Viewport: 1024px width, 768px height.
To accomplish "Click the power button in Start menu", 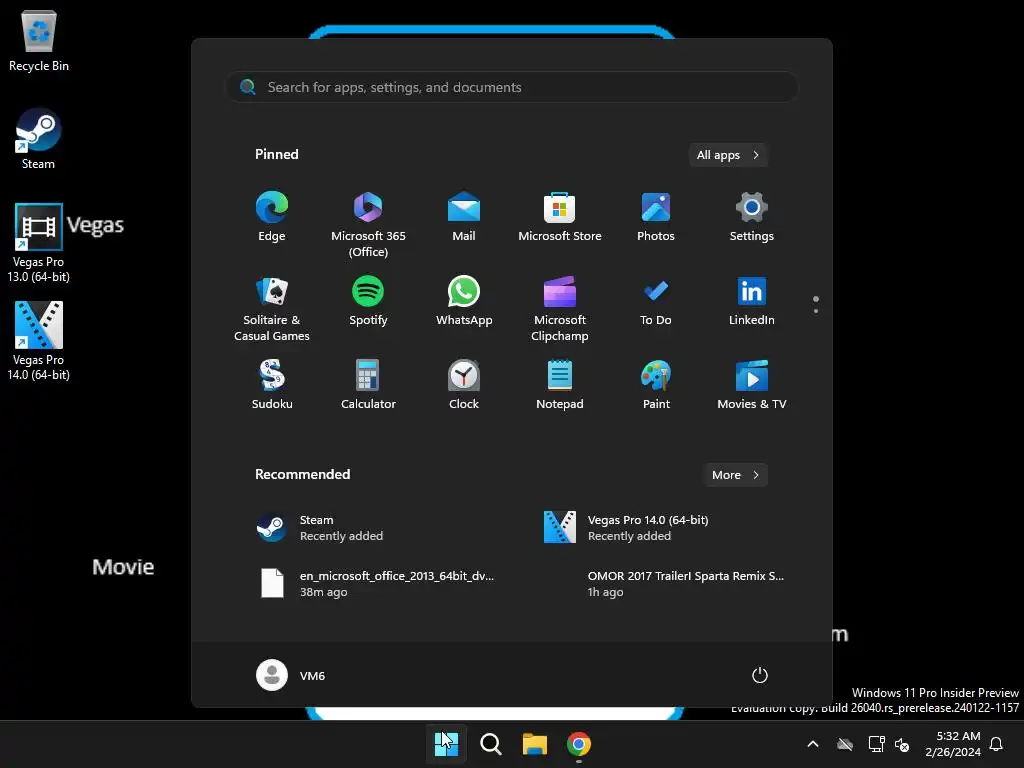I will pyautogui.click(x=760, y=675).
